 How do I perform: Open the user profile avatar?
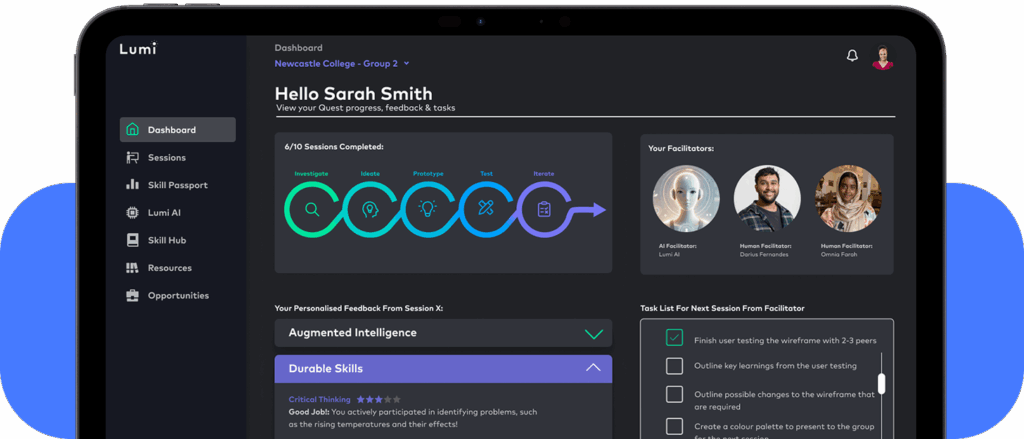(x=882, y=57)
